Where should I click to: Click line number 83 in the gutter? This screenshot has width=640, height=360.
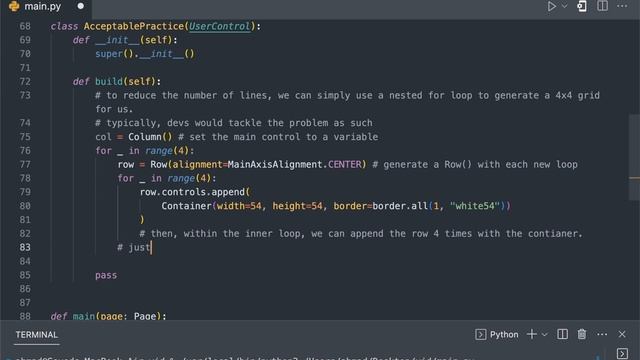(25, 247)
